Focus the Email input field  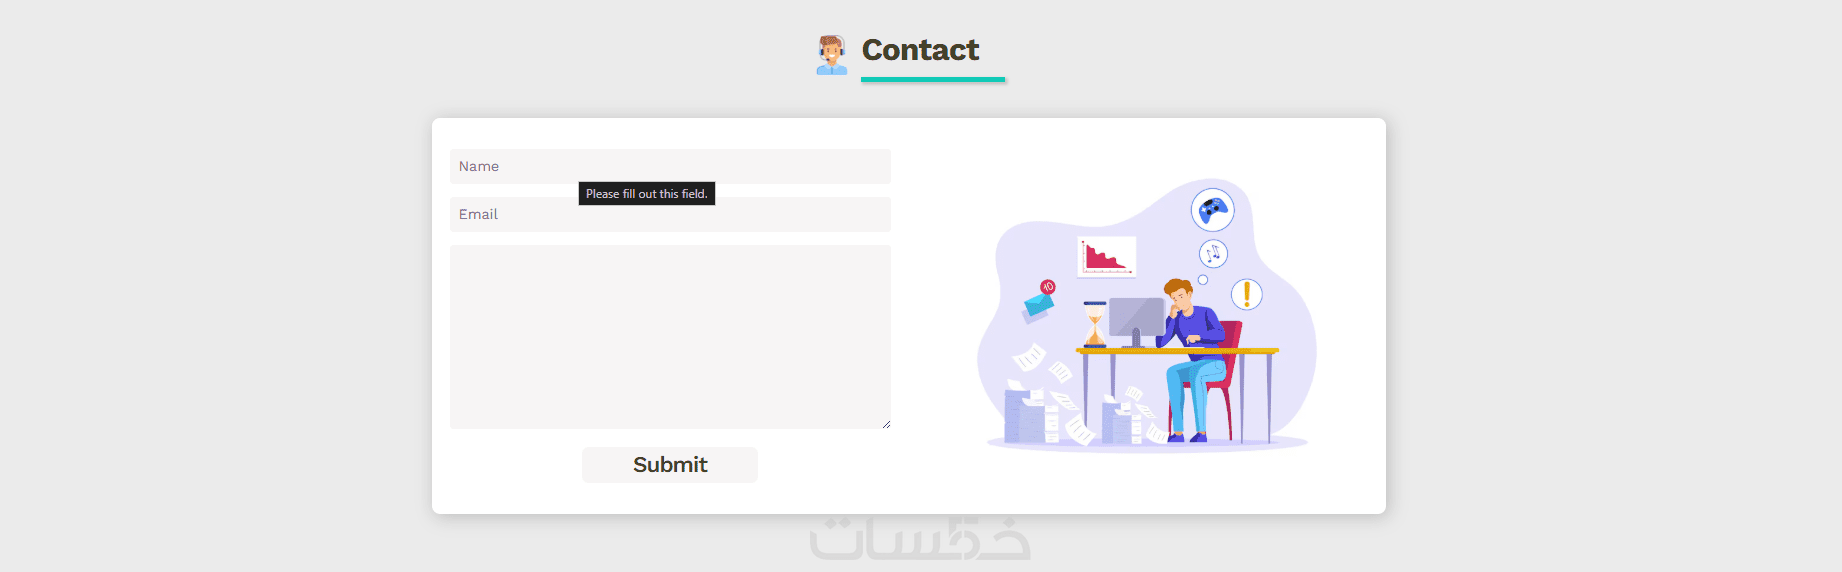click(670, 214)
